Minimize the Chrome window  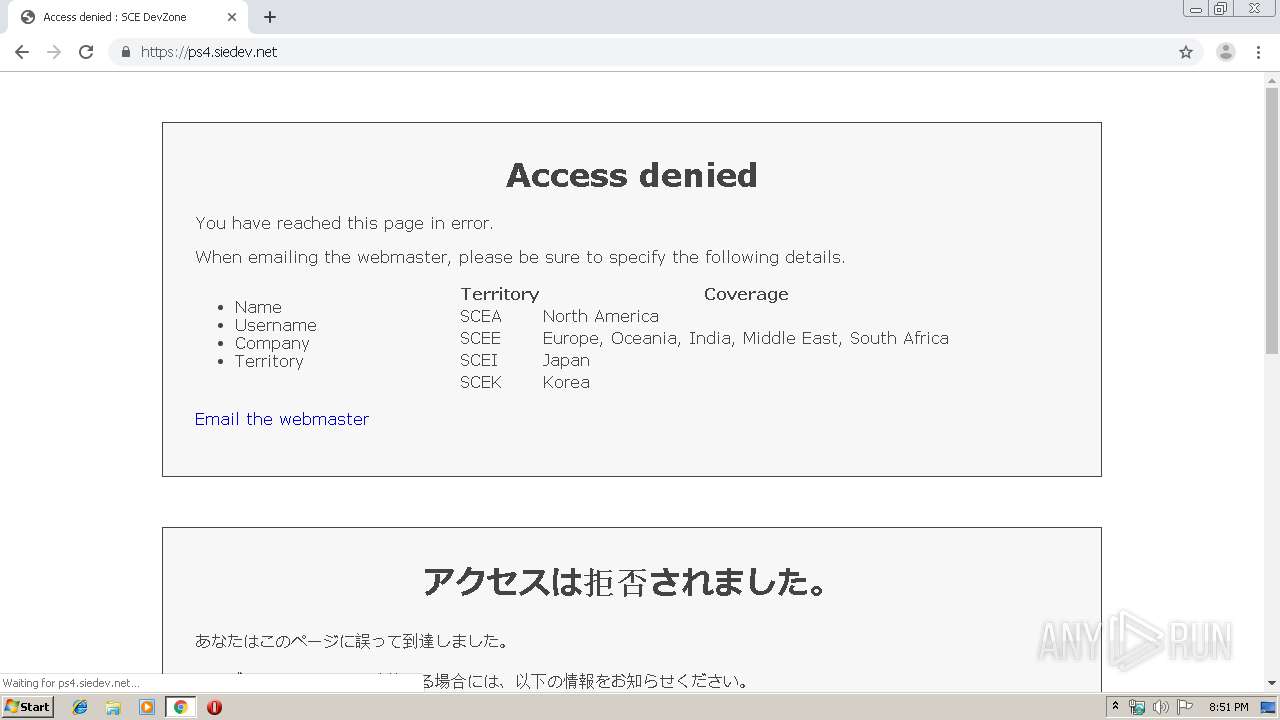(x=1196, y=9)
